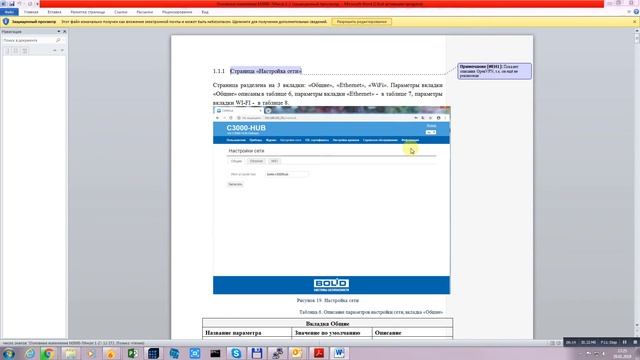Viewport: 640px width, 360px height.
Task: Click the caption Рисунок 19. Настройка сети
Action: pos(328,300)
